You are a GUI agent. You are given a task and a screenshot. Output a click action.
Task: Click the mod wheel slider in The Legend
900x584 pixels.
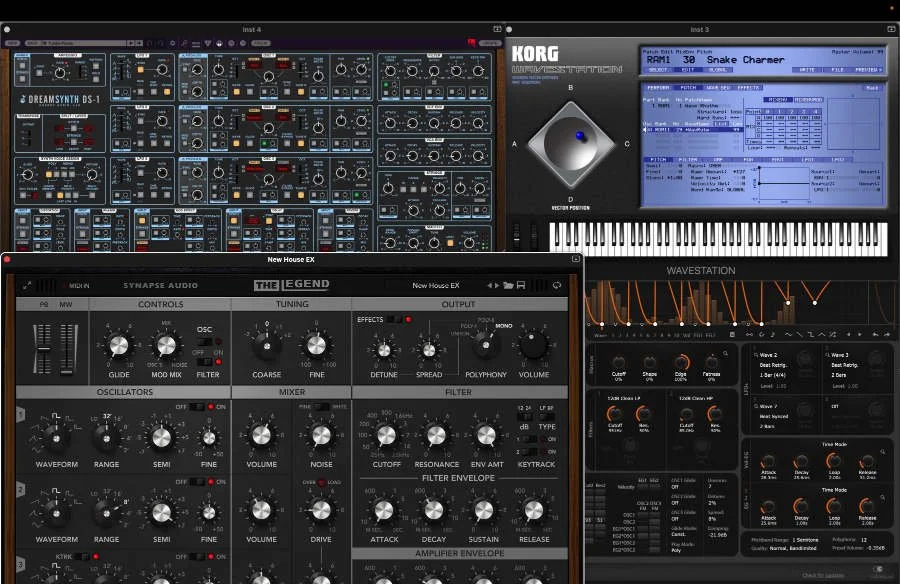68,371
